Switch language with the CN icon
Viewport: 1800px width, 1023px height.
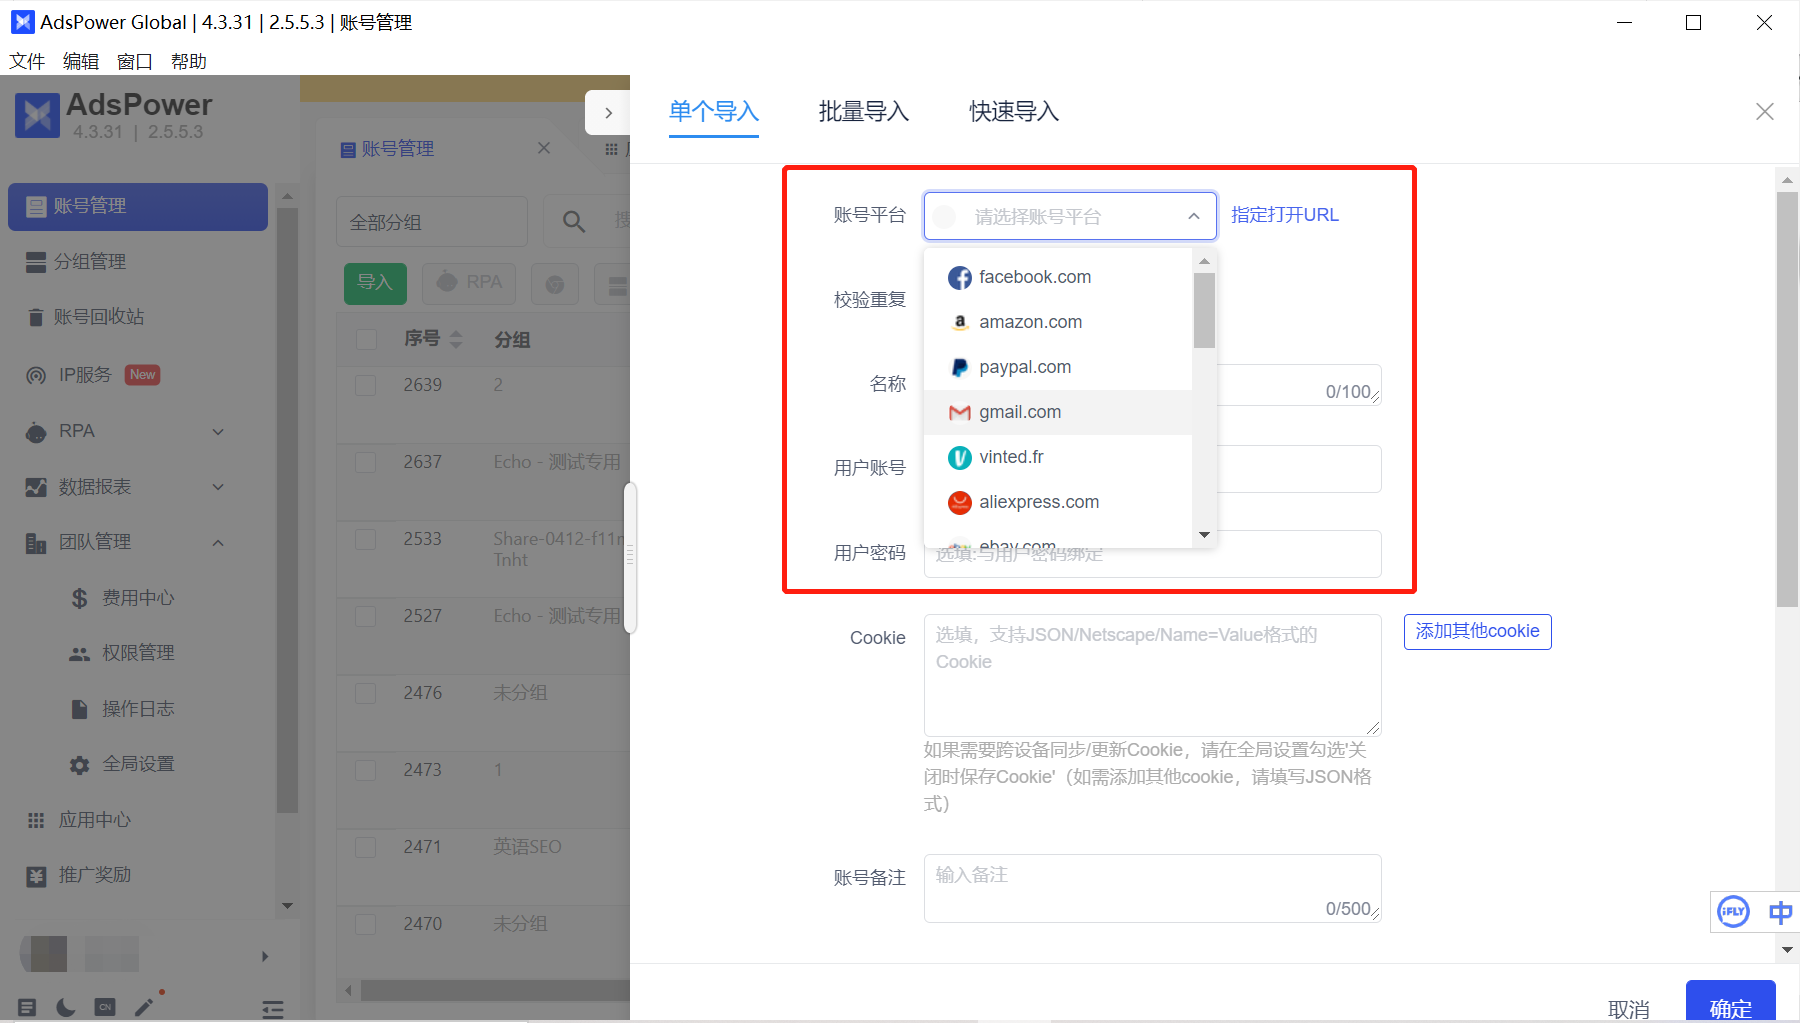tap(105, 1007)
